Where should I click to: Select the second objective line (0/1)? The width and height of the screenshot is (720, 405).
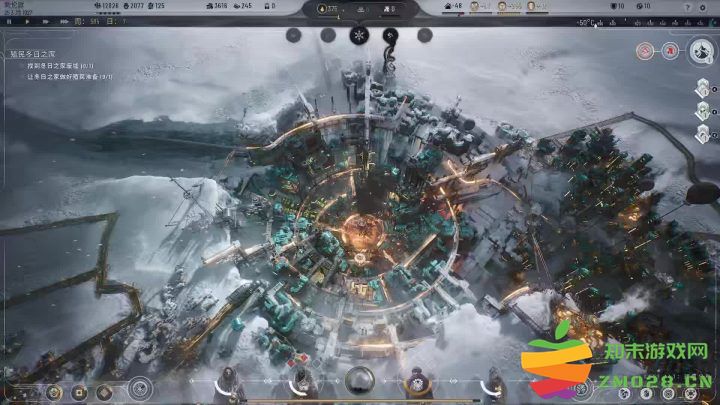point(69,77)
